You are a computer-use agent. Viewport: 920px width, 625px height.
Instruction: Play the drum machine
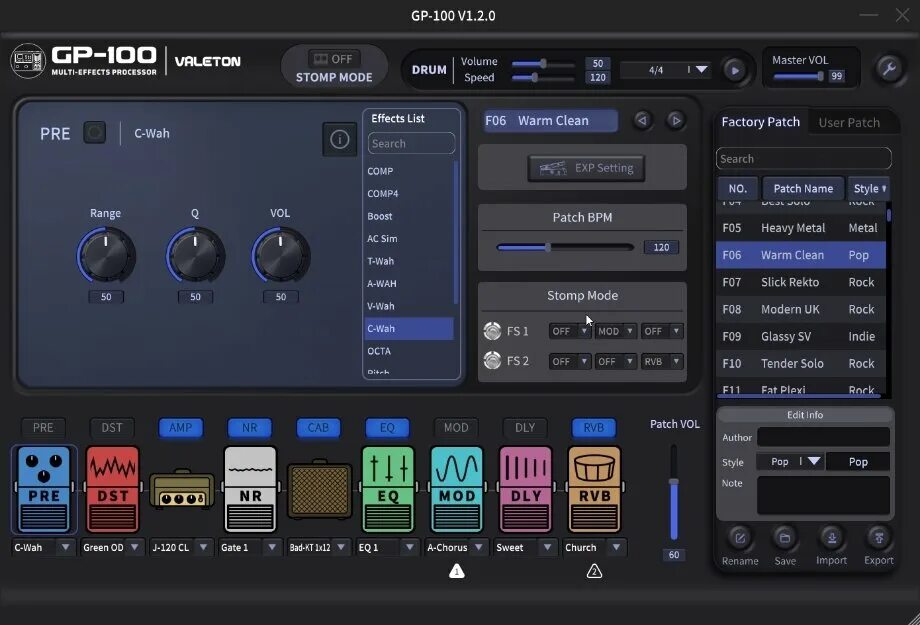tap(735, 70)
